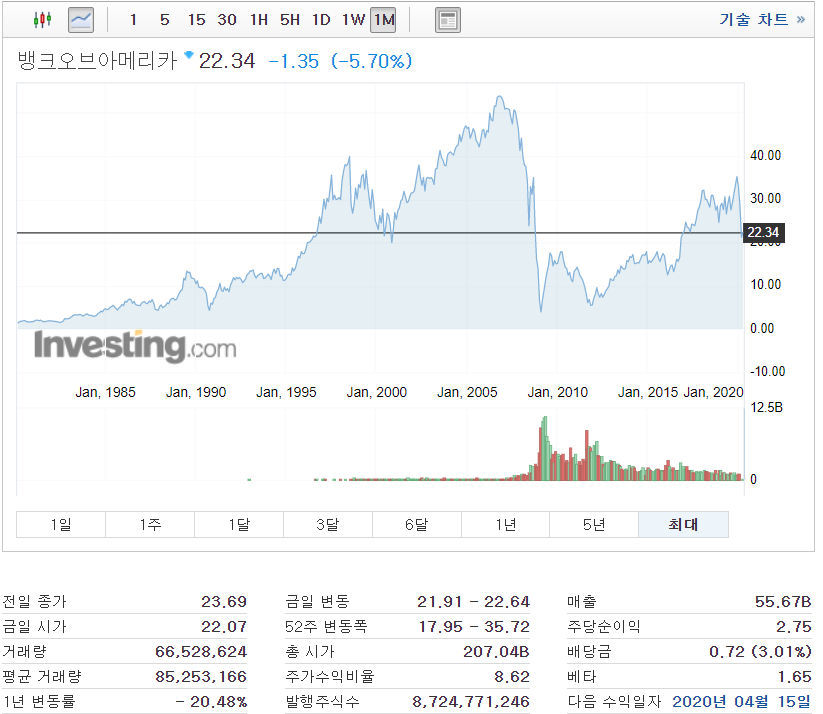Click the 금일 시가 value 22.07
The width and height of the screenshot is (823, 714).
[x=224, y=626]
